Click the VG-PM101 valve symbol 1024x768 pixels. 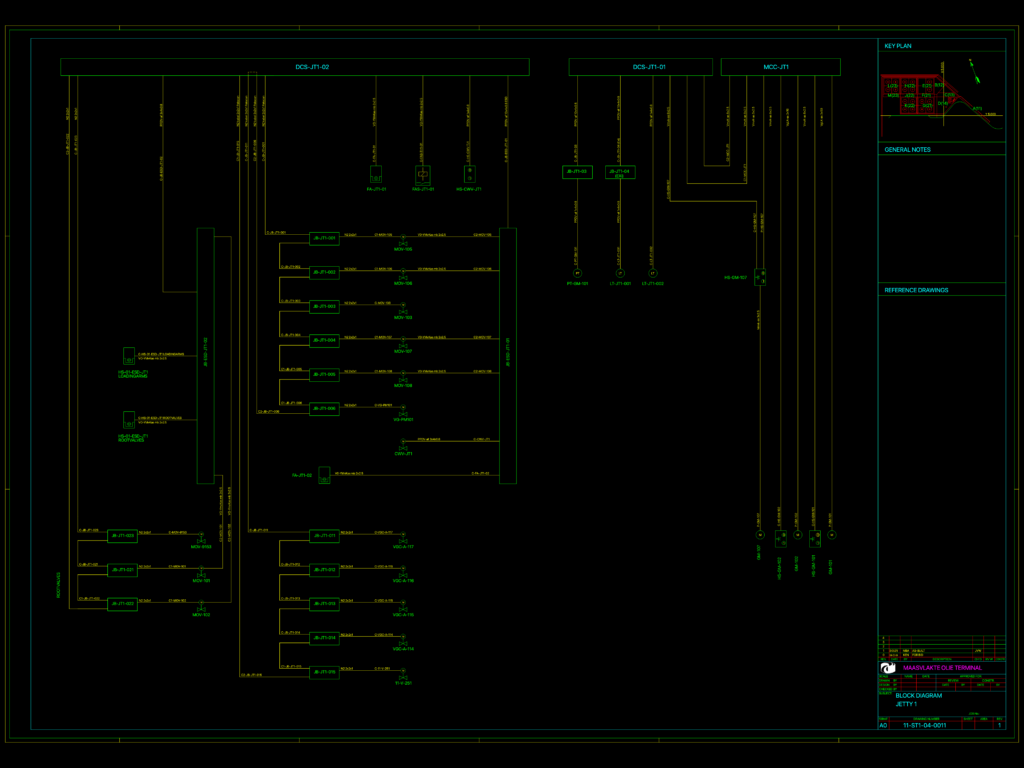[403, 410]
